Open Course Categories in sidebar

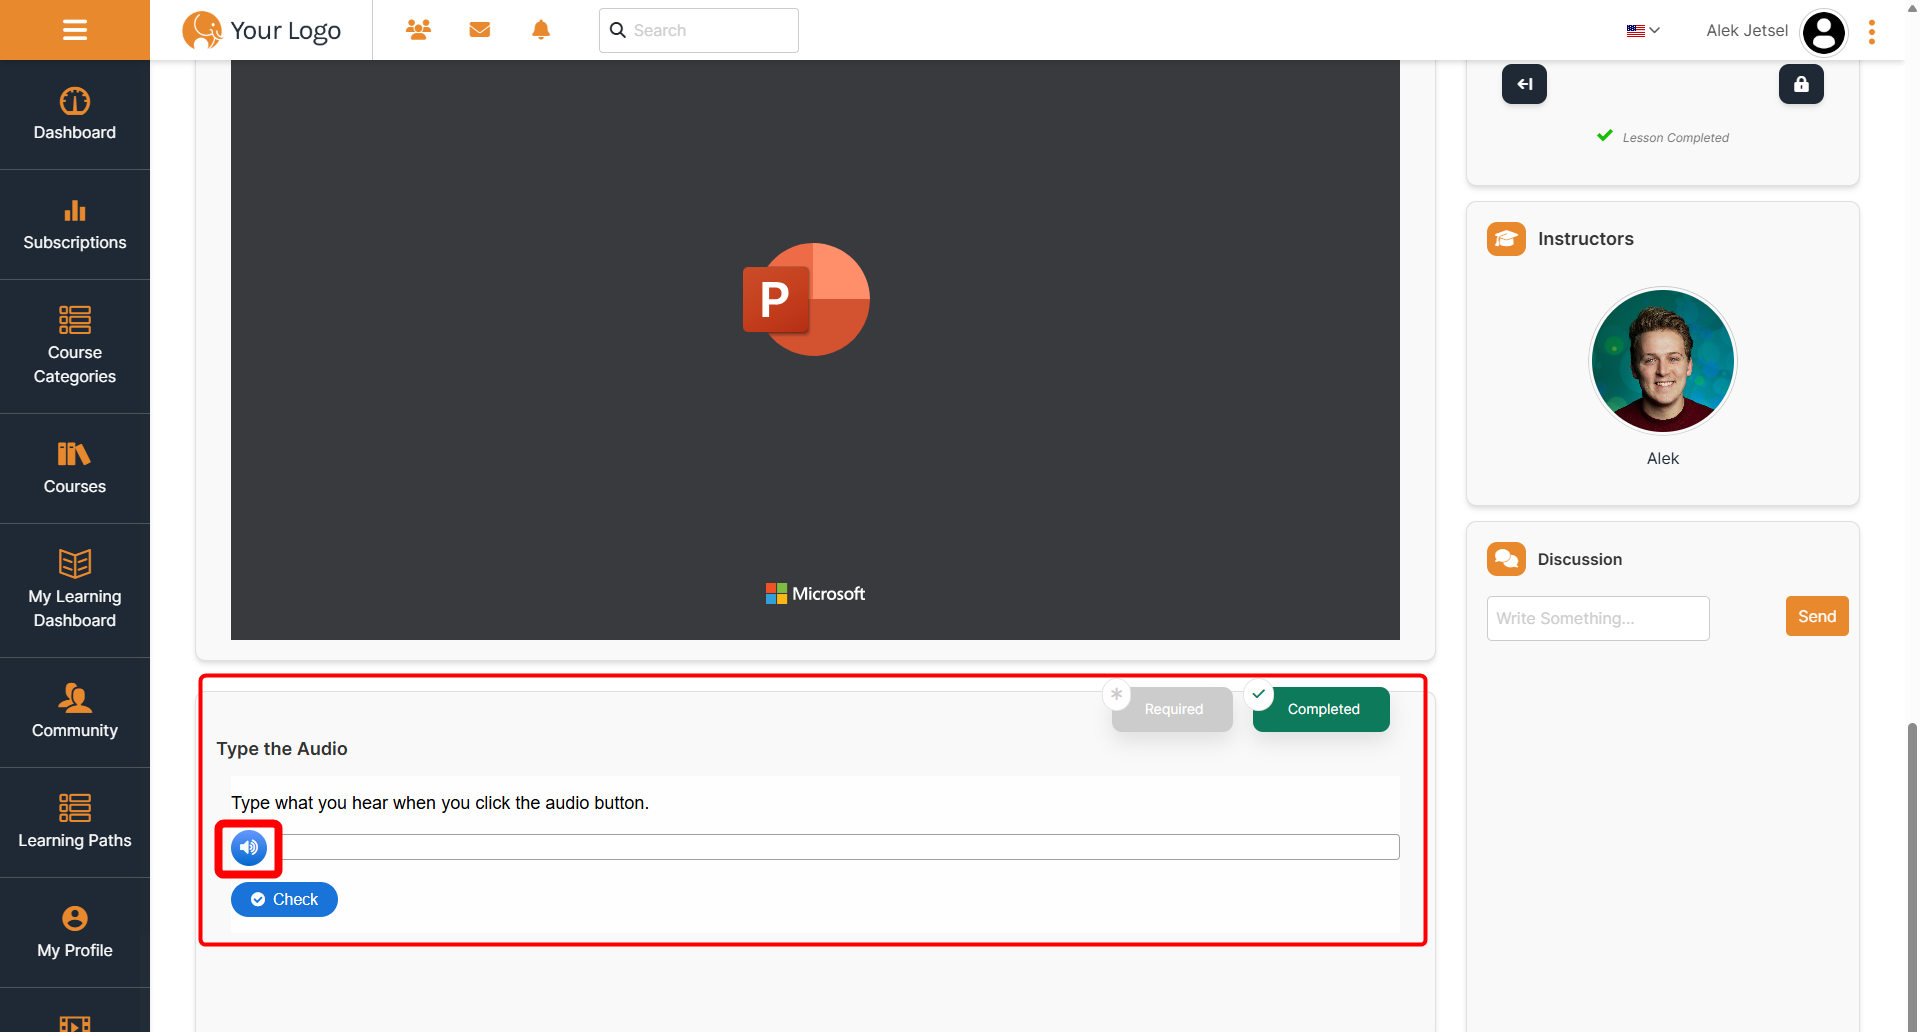tap(75, 347)
